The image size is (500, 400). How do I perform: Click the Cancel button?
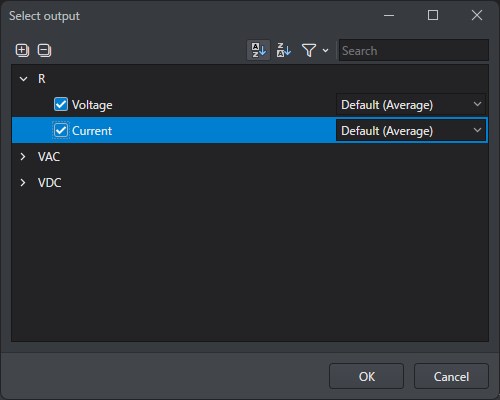(x=451, y=376)
